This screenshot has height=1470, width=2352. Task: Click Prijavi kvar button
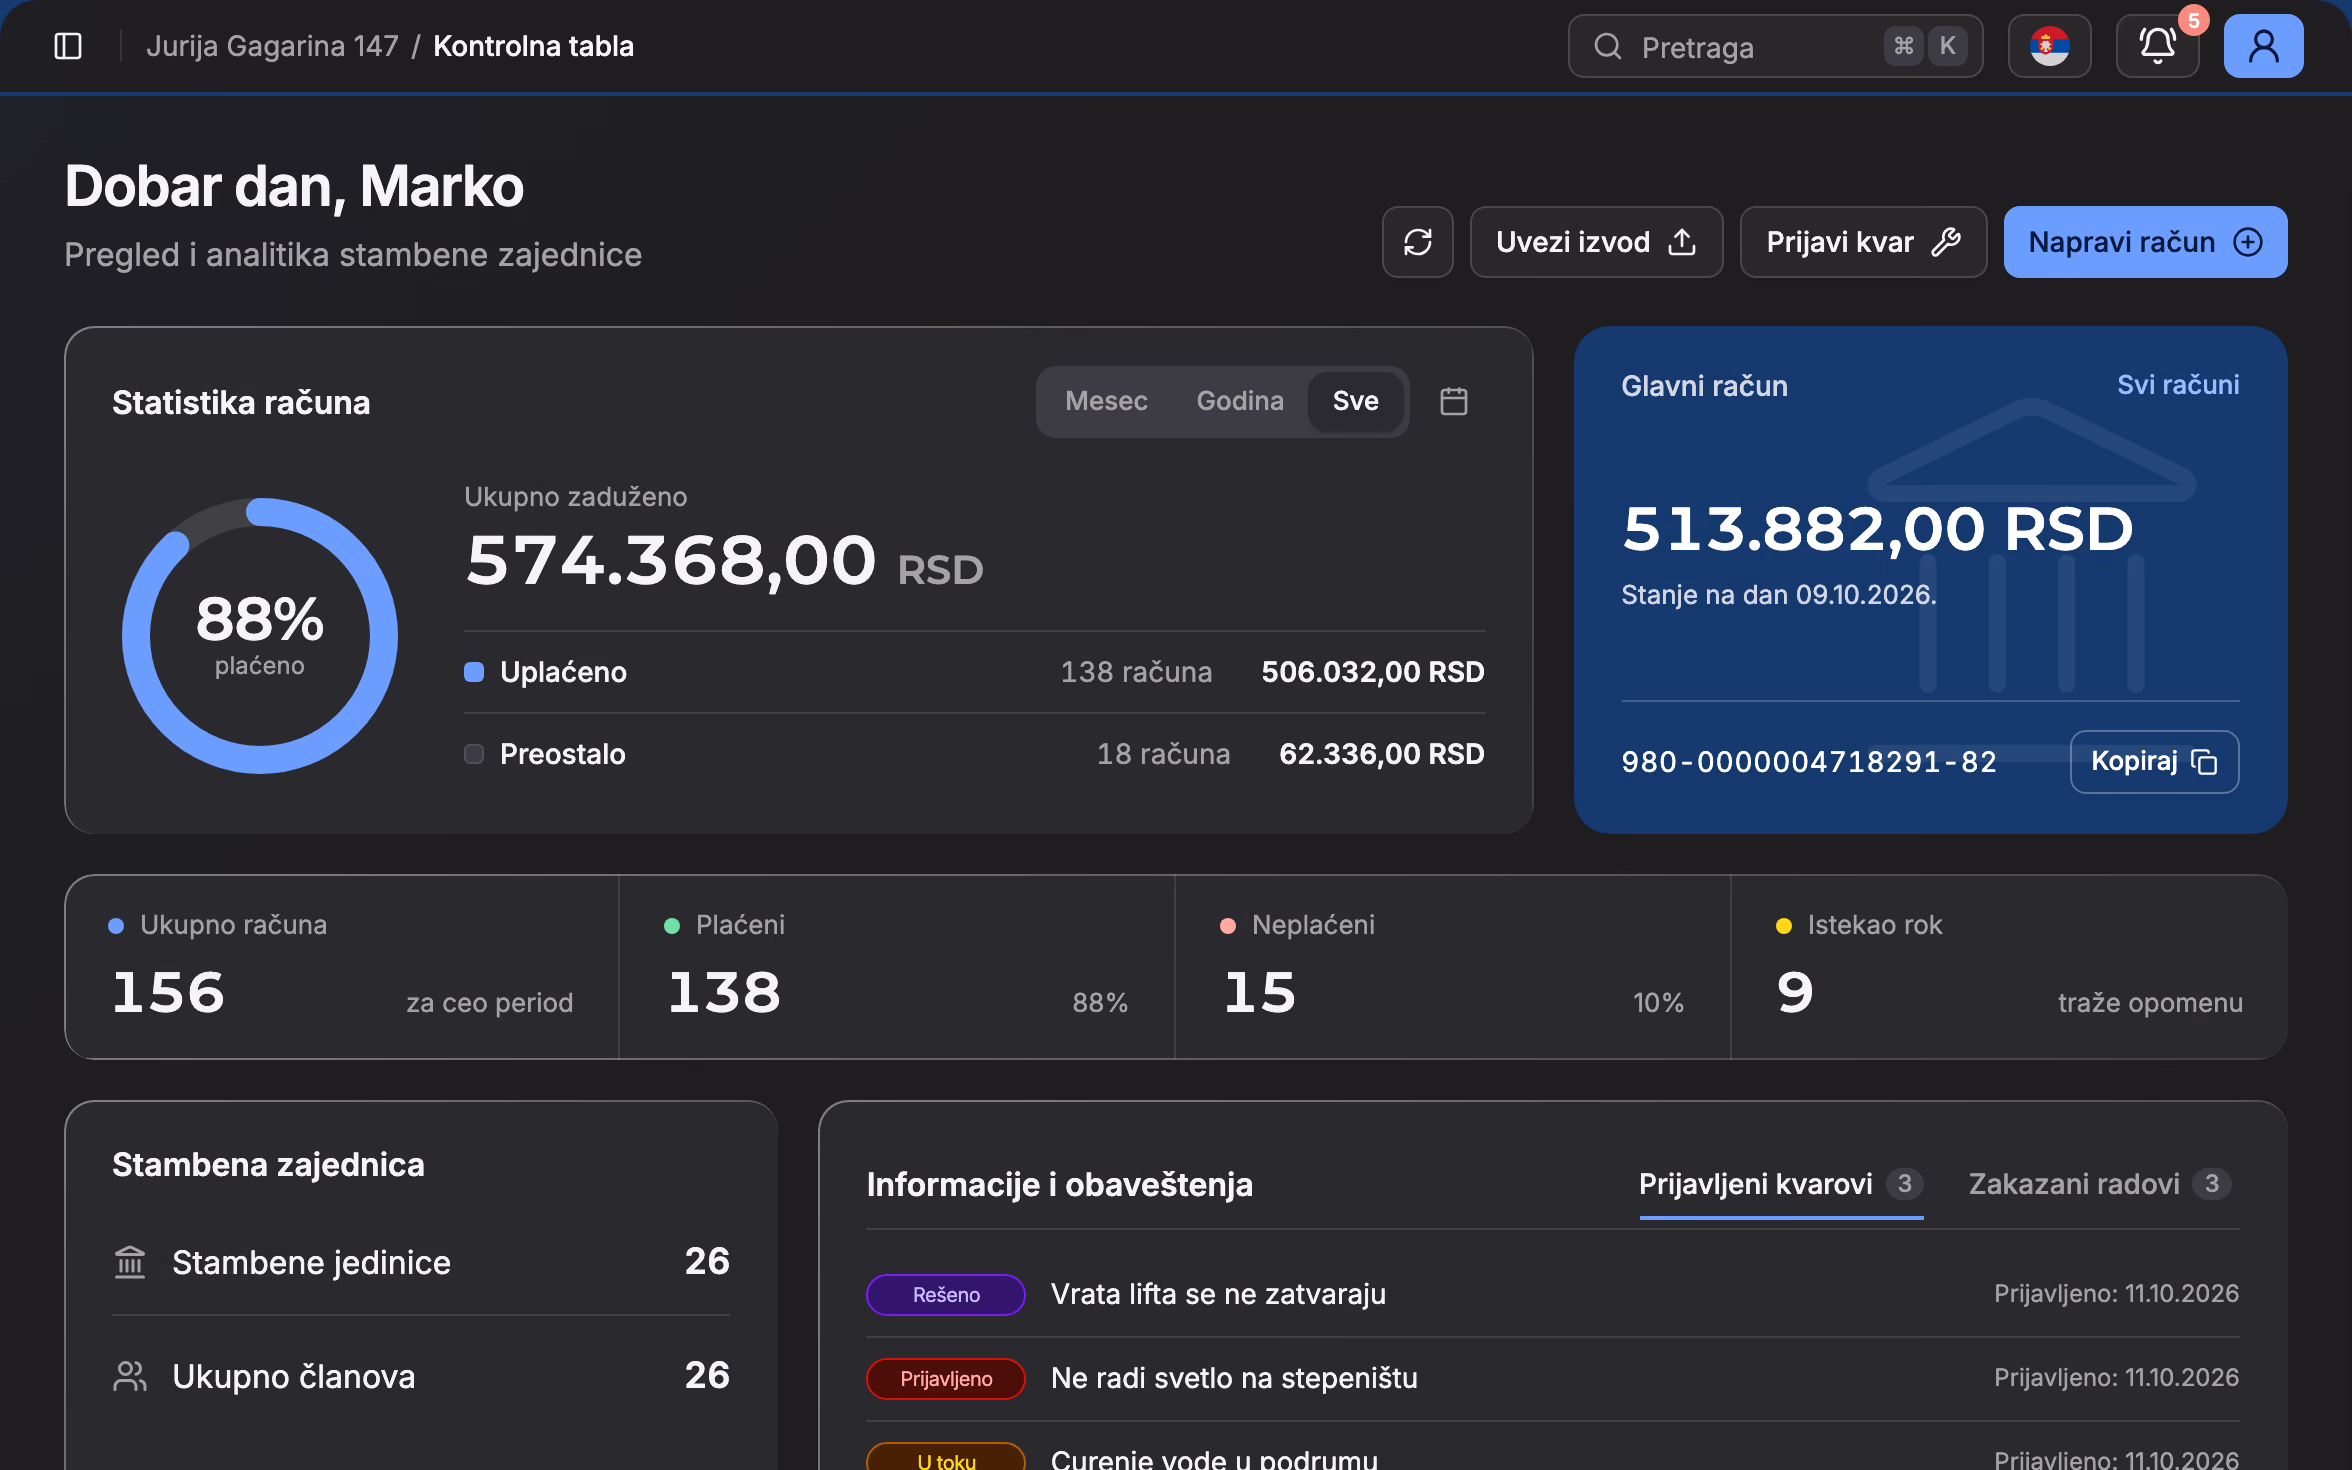pyautogui.click(x=1863, y=242)
